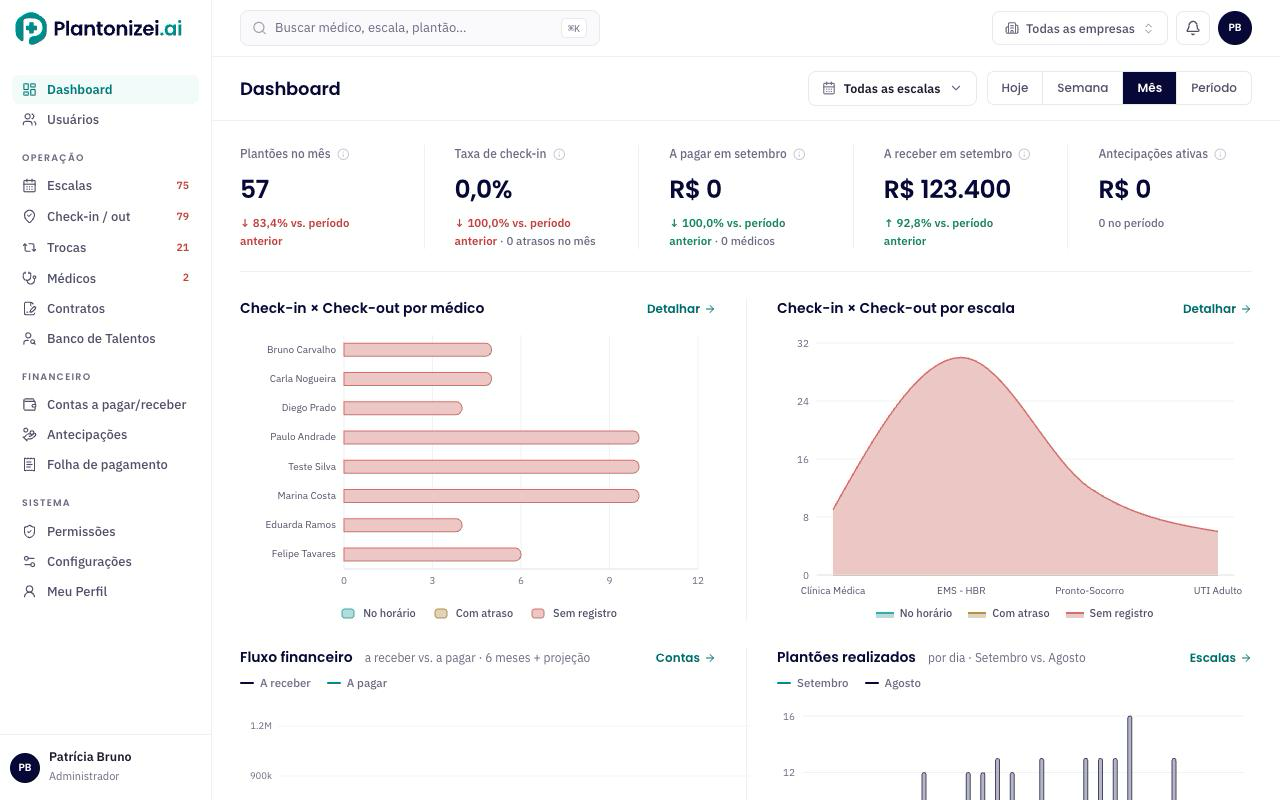
Task: Open Banco de Talentos
Action: click(105, 338)
